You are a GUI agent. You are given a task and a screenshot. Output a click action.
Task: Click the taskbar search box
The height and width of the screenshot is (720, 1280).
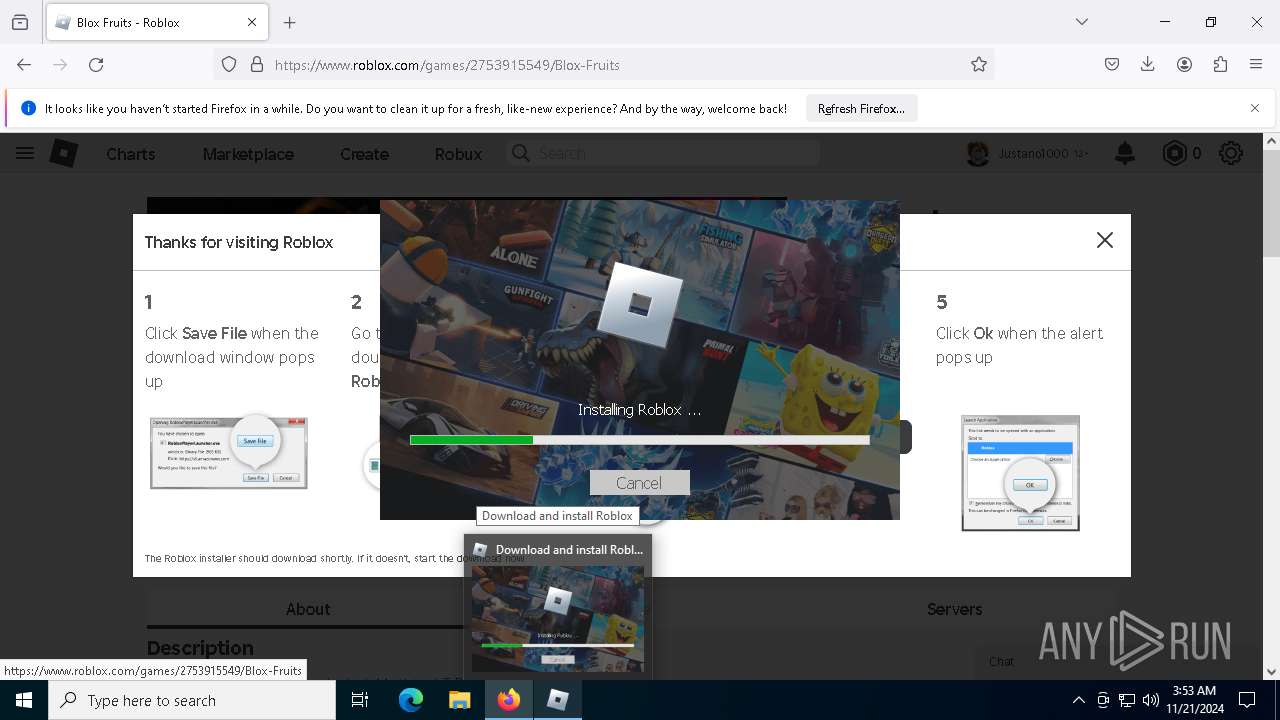192,700
